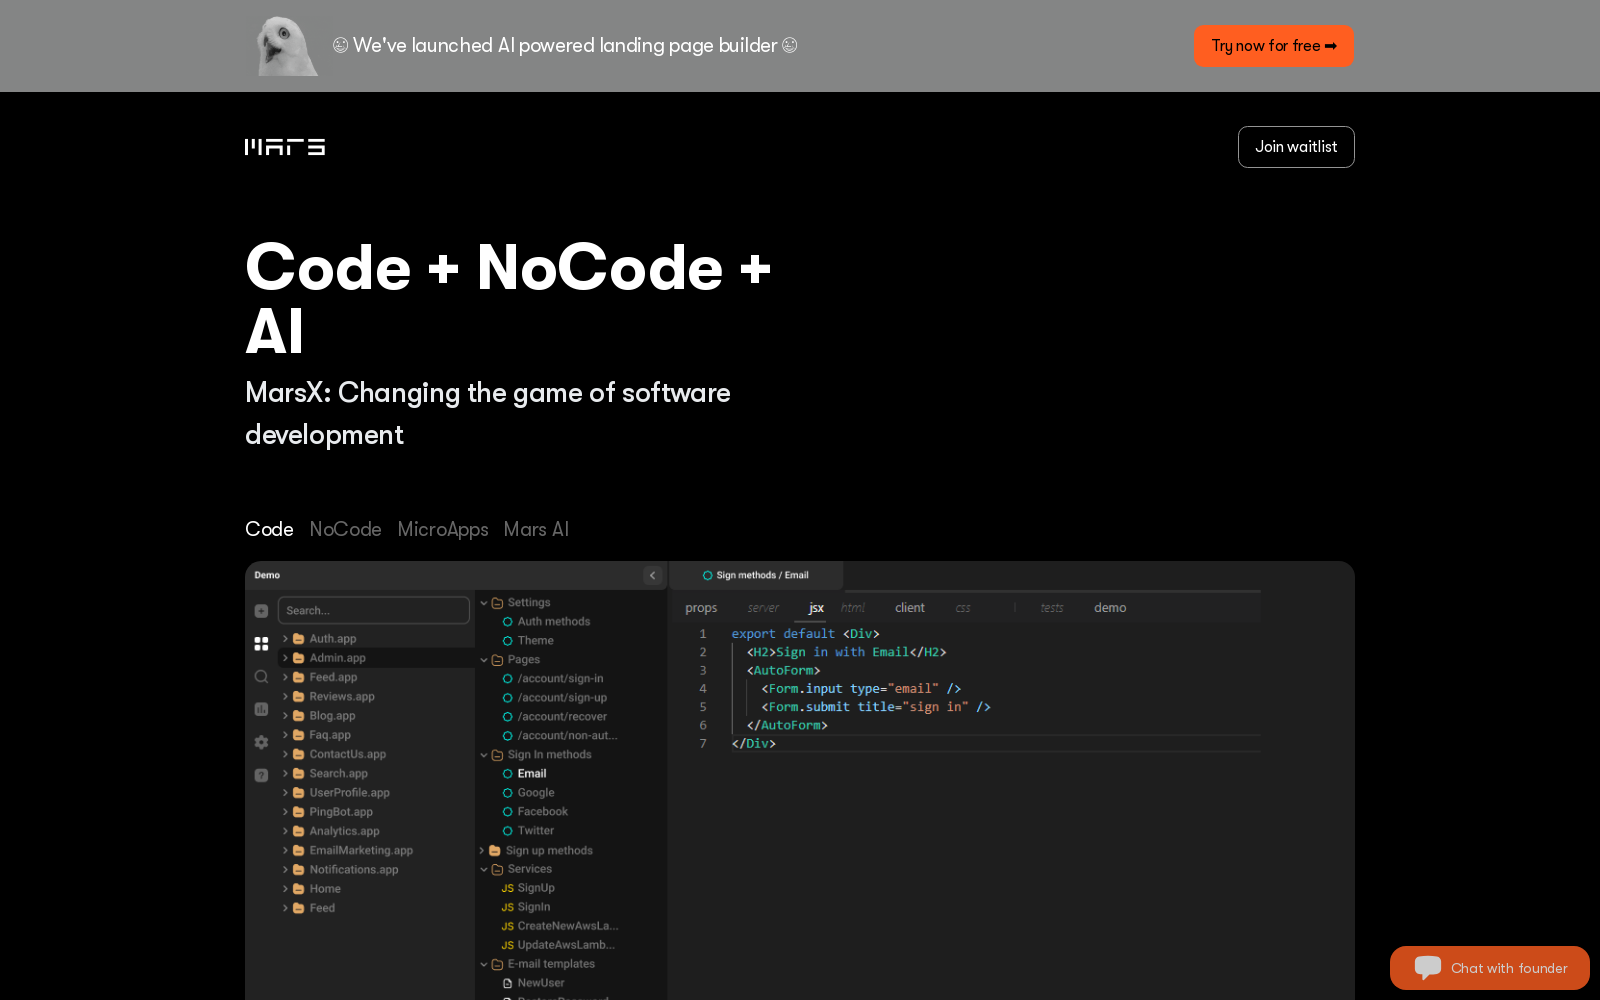The image size is (1600, 1000).
Task: Switch to the MicroApps tab
Action: (443, 529)
